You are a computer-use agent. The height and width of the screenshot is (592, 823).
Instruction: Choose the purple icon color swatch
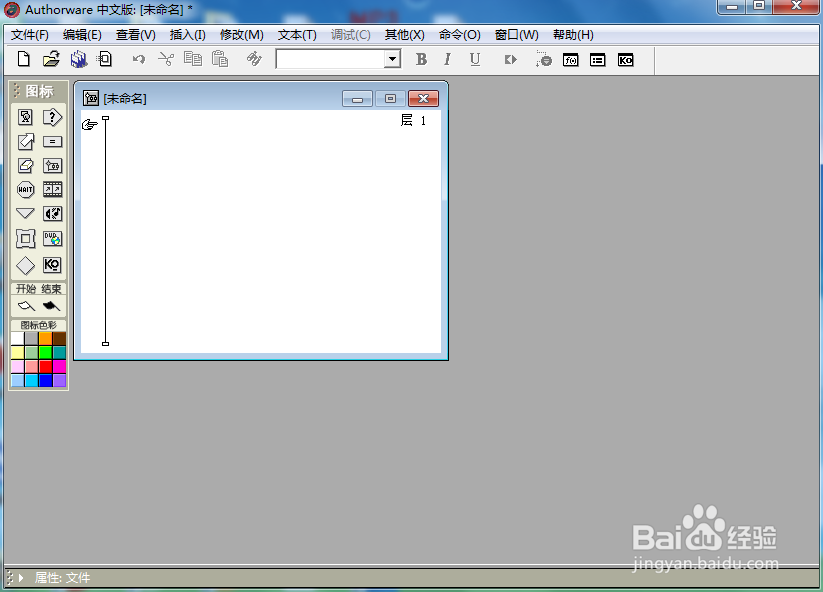[59, 380]
